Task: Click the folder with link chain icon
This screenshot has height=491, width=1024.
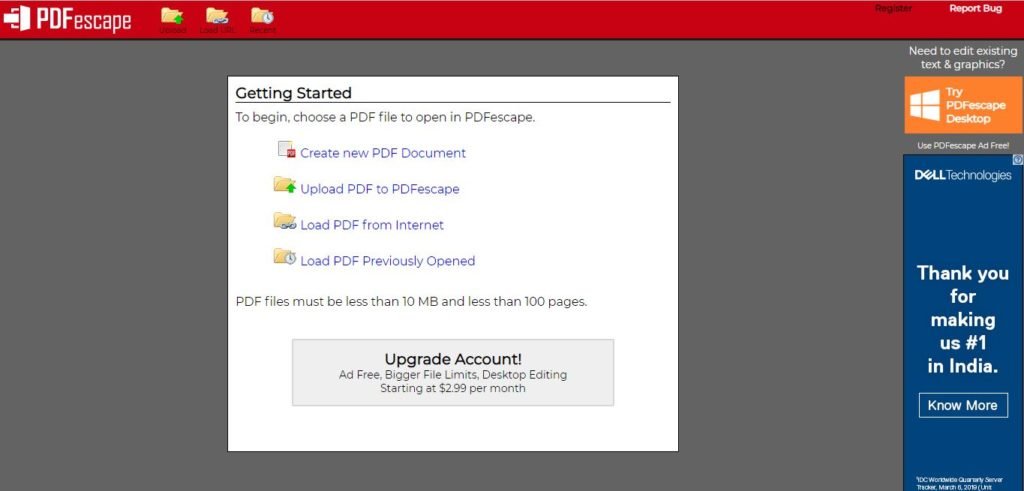Action: (x=285, y=221)
